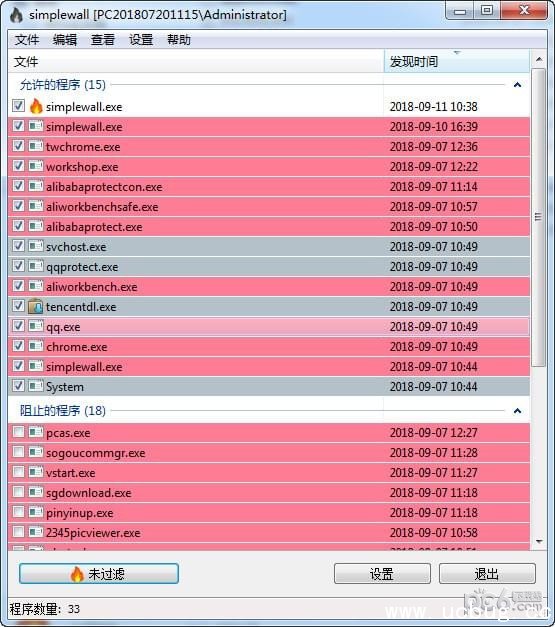Click the flame icon beside the first simplewall.exe
Image resolution: width=555 pixels, height=627 pixels.
pyautogui.click(x=36, y=106)
